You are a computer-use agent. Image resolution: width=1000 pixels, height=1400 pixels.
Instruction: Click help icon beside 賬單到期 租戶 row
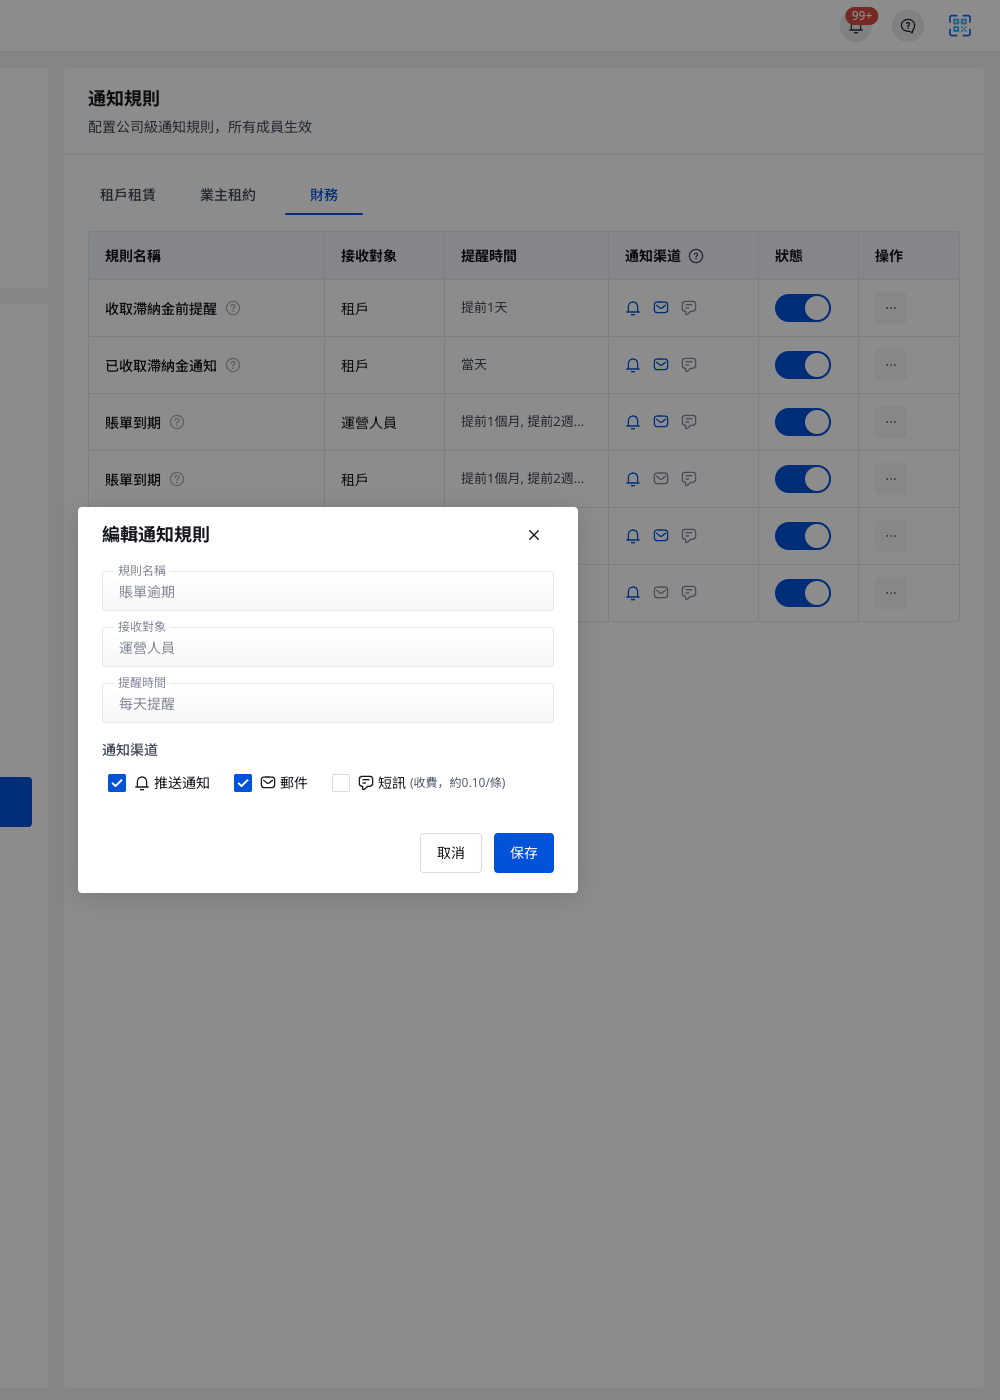[x=177, y=479]
